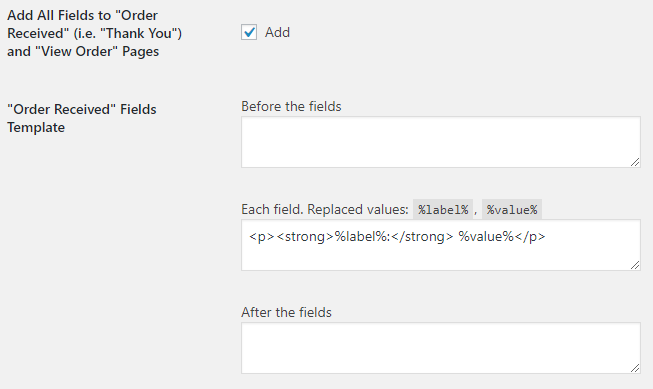Click the %value% code tag
Viewport: 653px width, 389px height.
[x=512, y=209]
